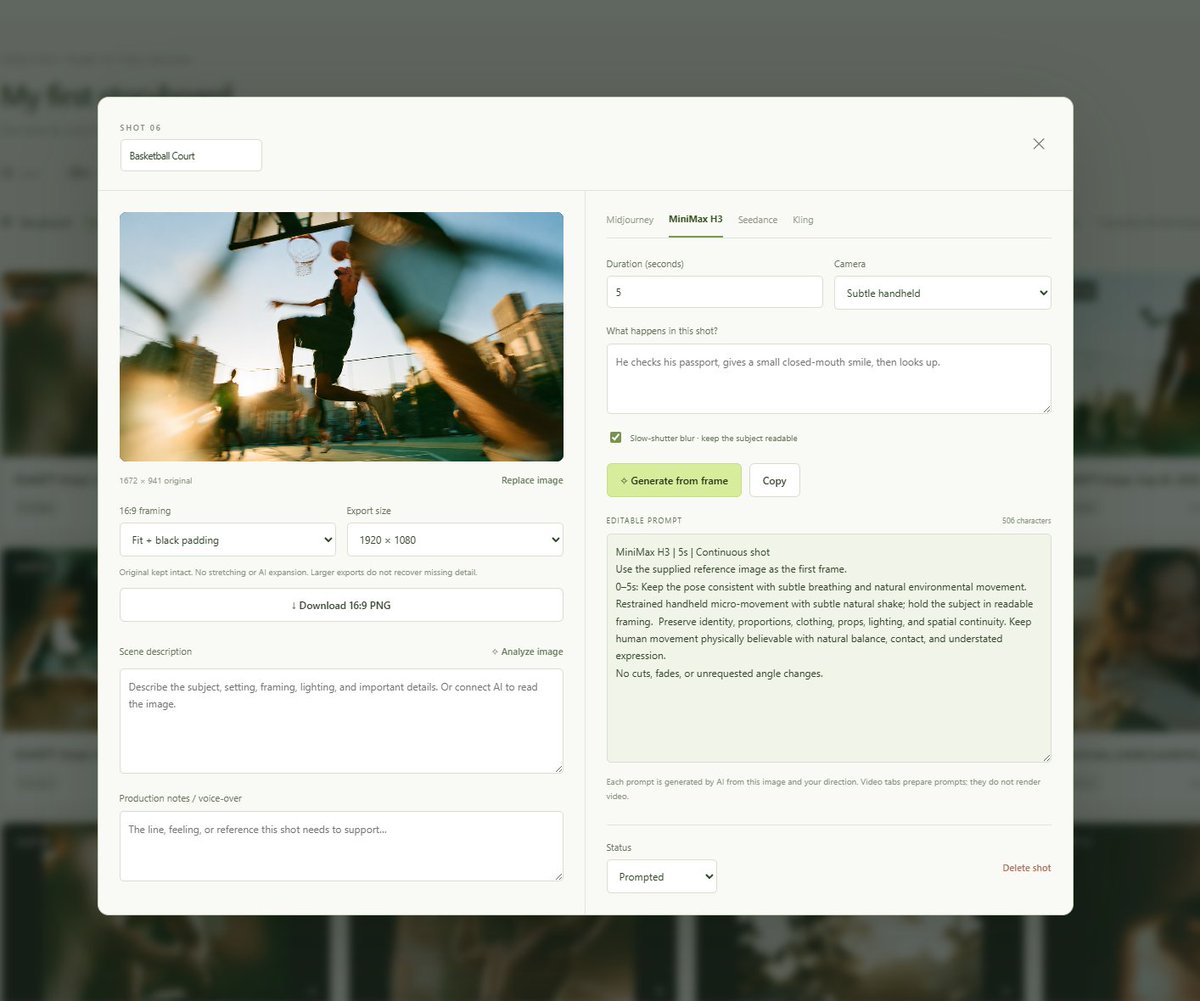Open the Status dropdown
Image resolution: width=1200 pixels, height=1001 pixels.
[661, 876]
